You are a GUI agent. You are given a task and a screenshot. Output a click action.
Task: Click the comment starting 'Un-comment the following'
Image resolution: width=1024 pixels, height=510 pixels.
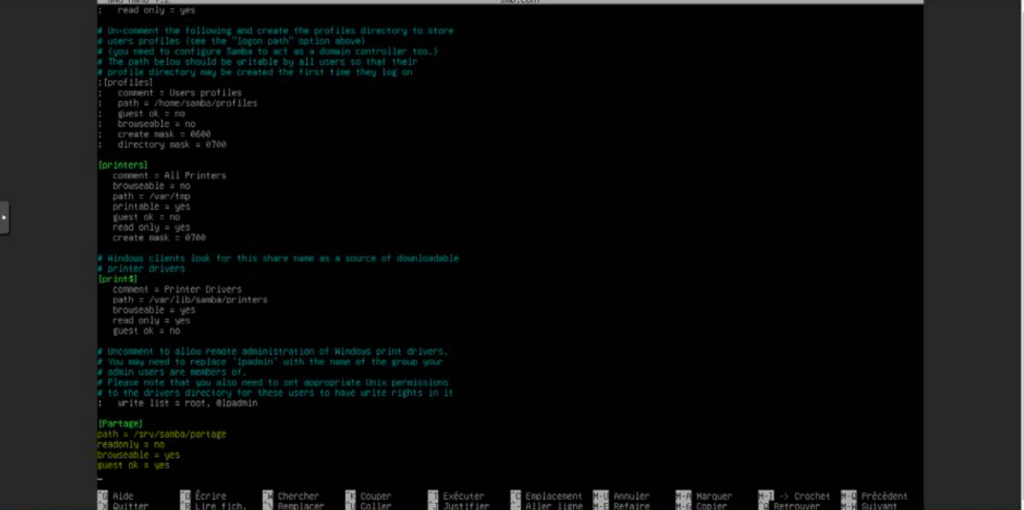coord(276,31)
